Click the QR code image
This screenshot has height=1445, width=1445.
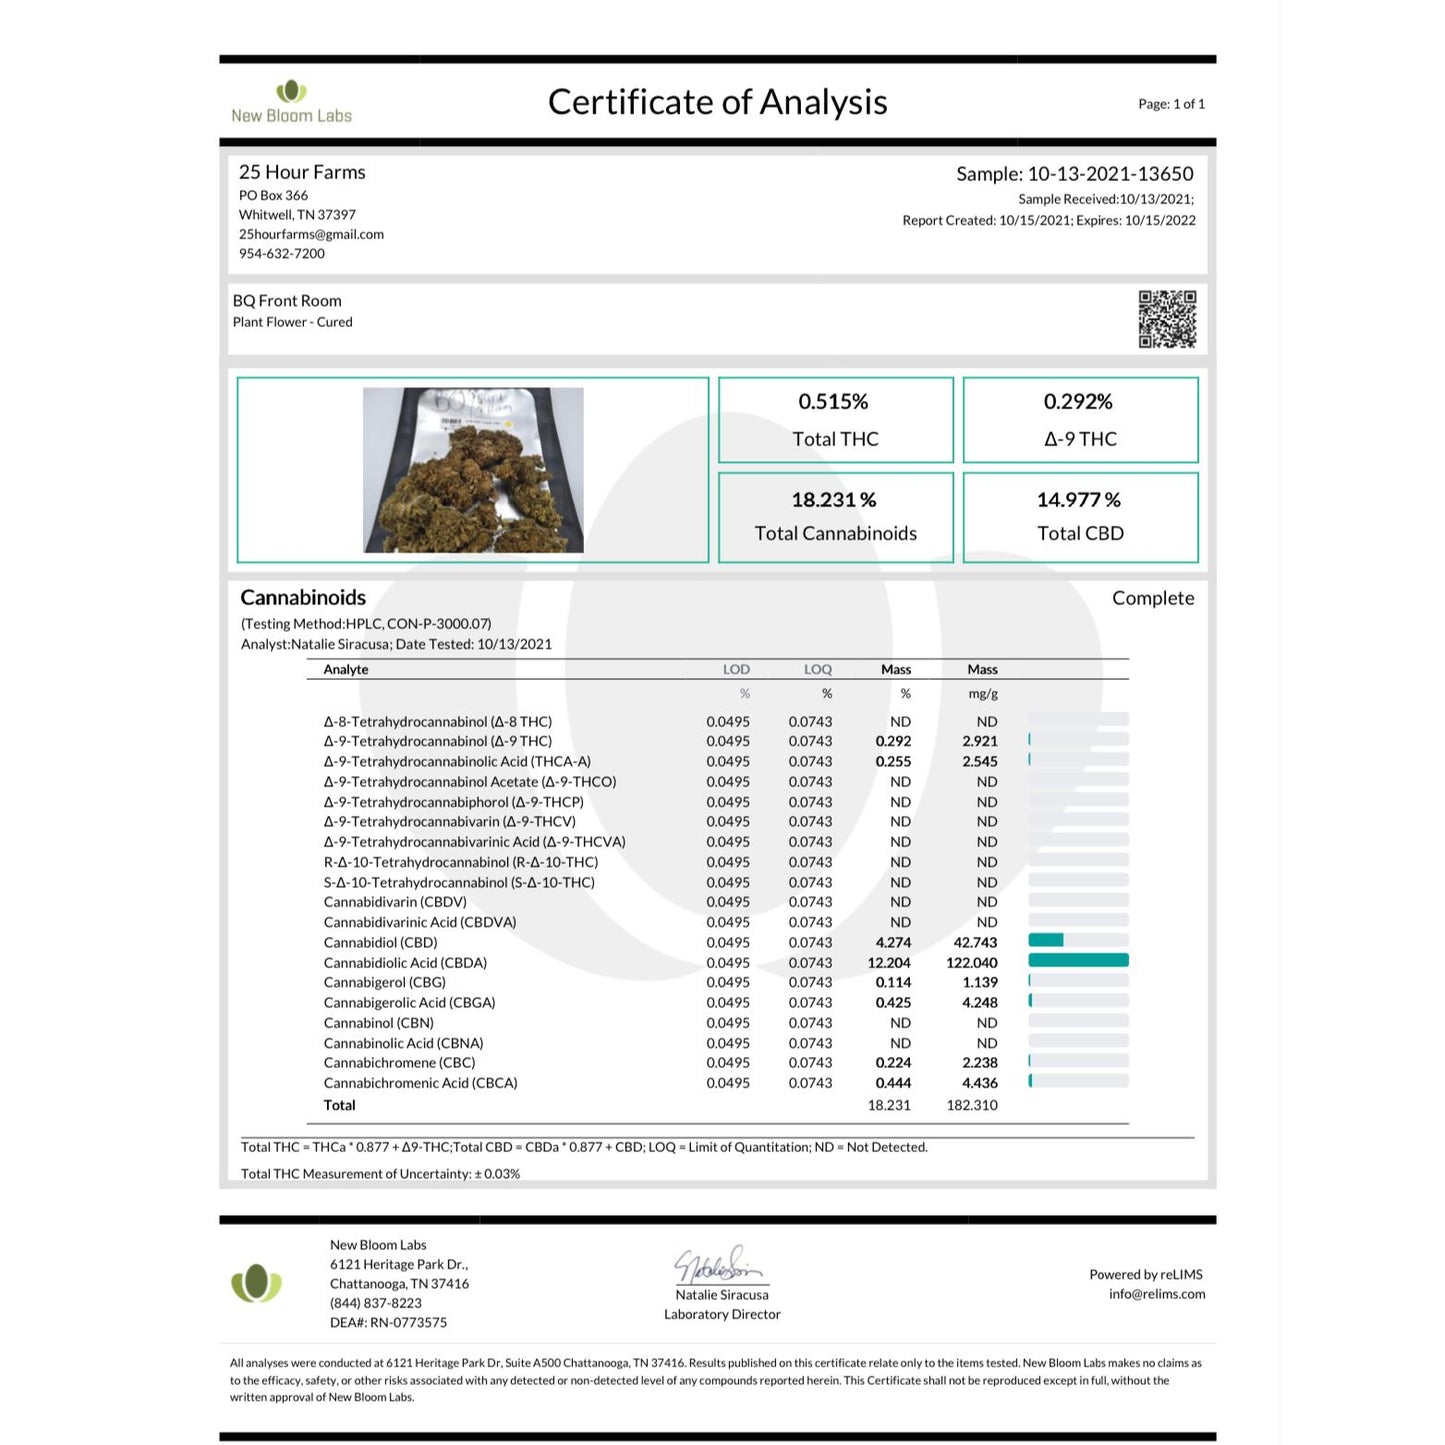point(1167,319)
